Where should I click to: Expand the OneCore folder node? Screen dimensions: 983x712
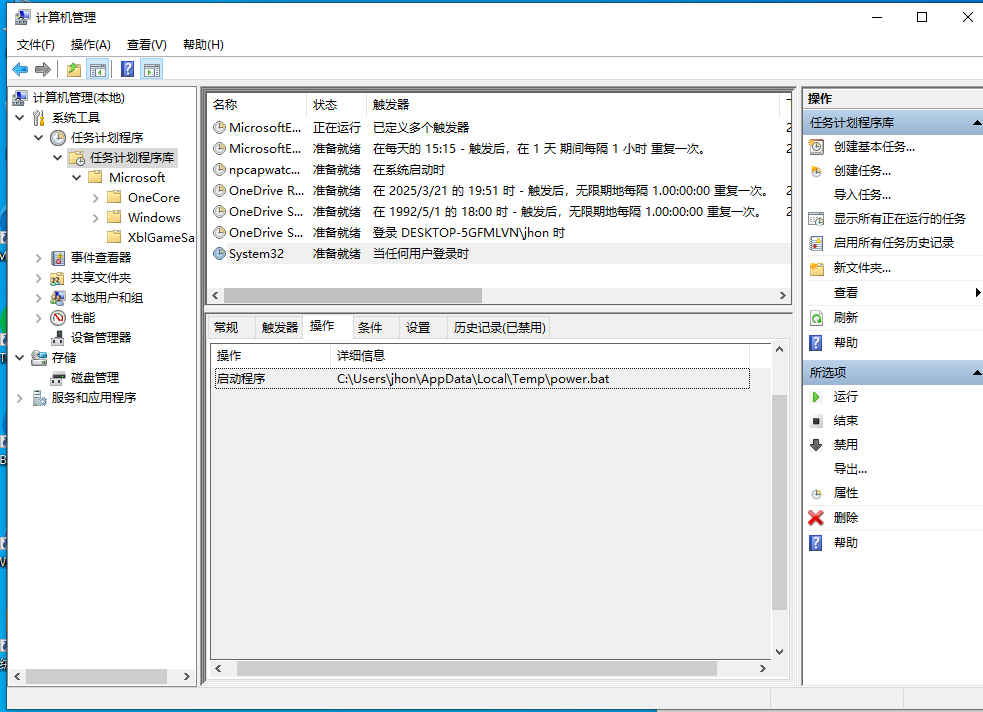(96, 198)
